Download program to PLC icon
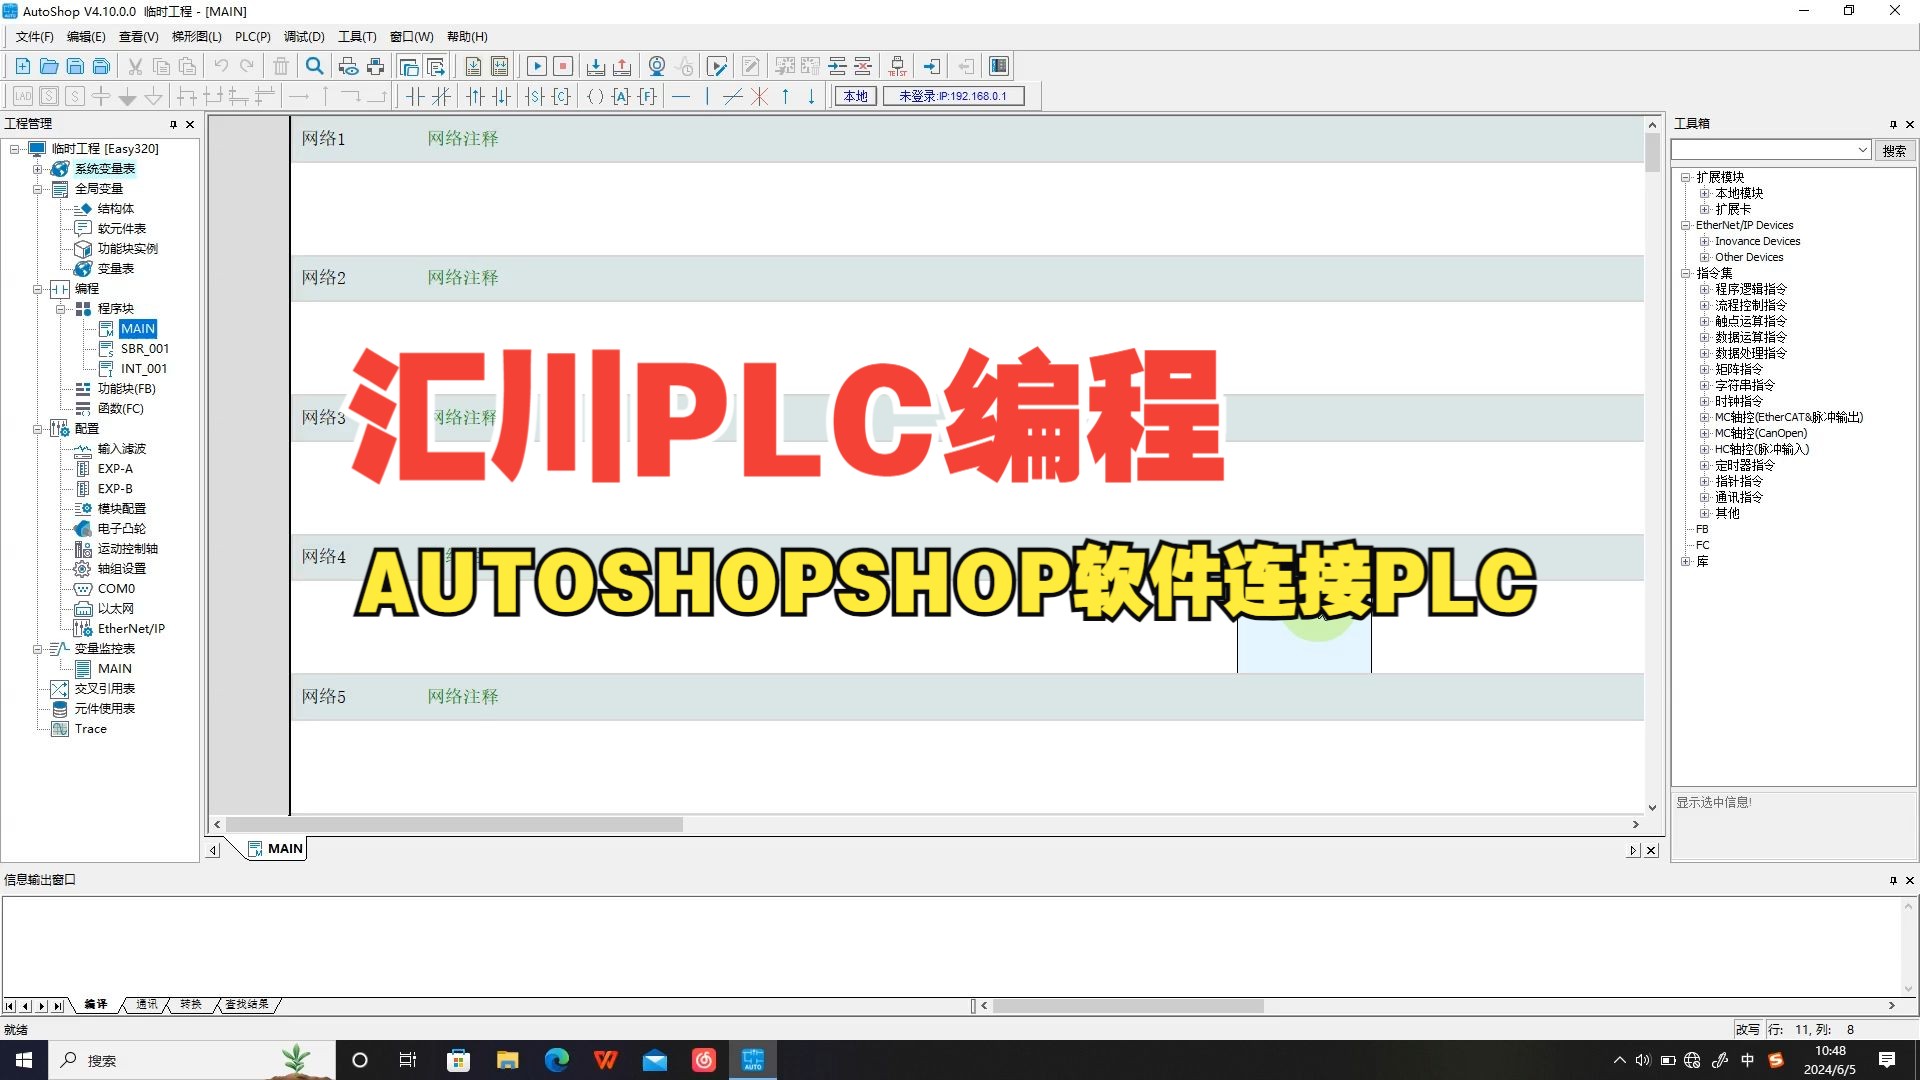 tap(596, 66)
